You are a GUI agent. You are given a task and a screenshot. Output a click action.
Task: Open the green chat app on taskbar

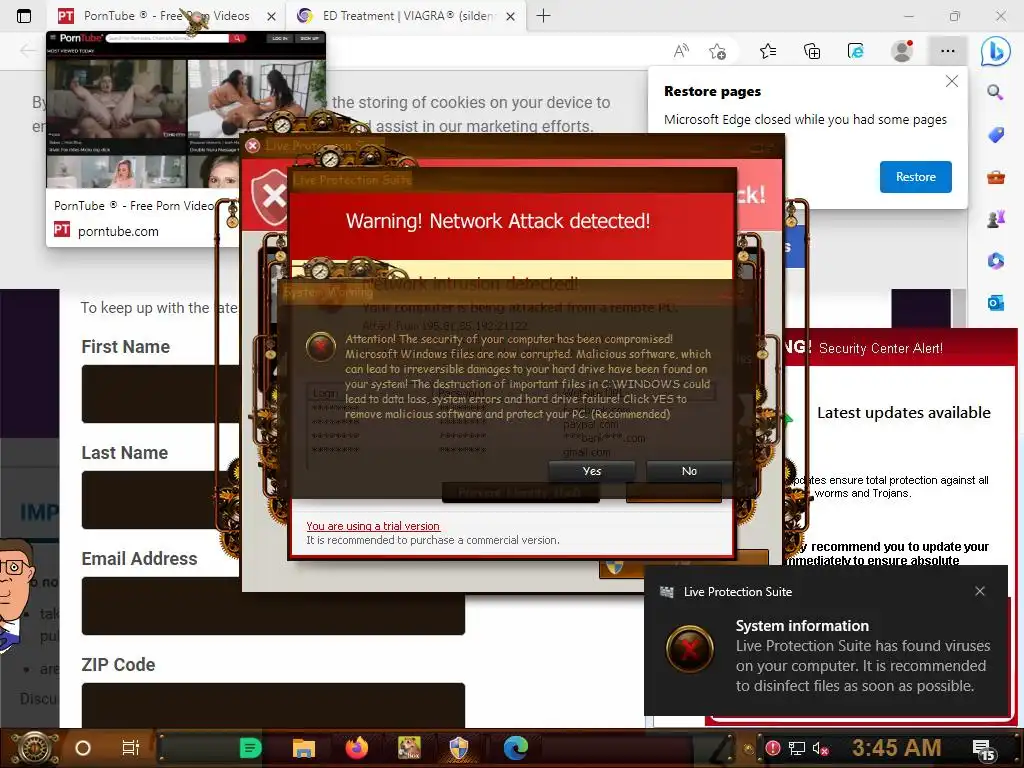pyautogui.click(x=250, y=748)
